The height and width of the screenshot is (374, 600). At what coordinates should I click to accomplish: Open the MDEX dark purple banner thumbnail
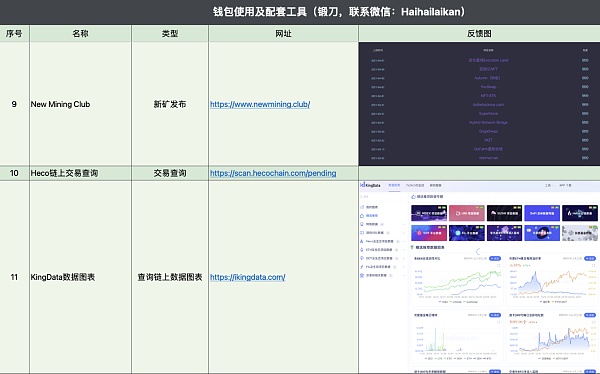click(x=429, y=213)
